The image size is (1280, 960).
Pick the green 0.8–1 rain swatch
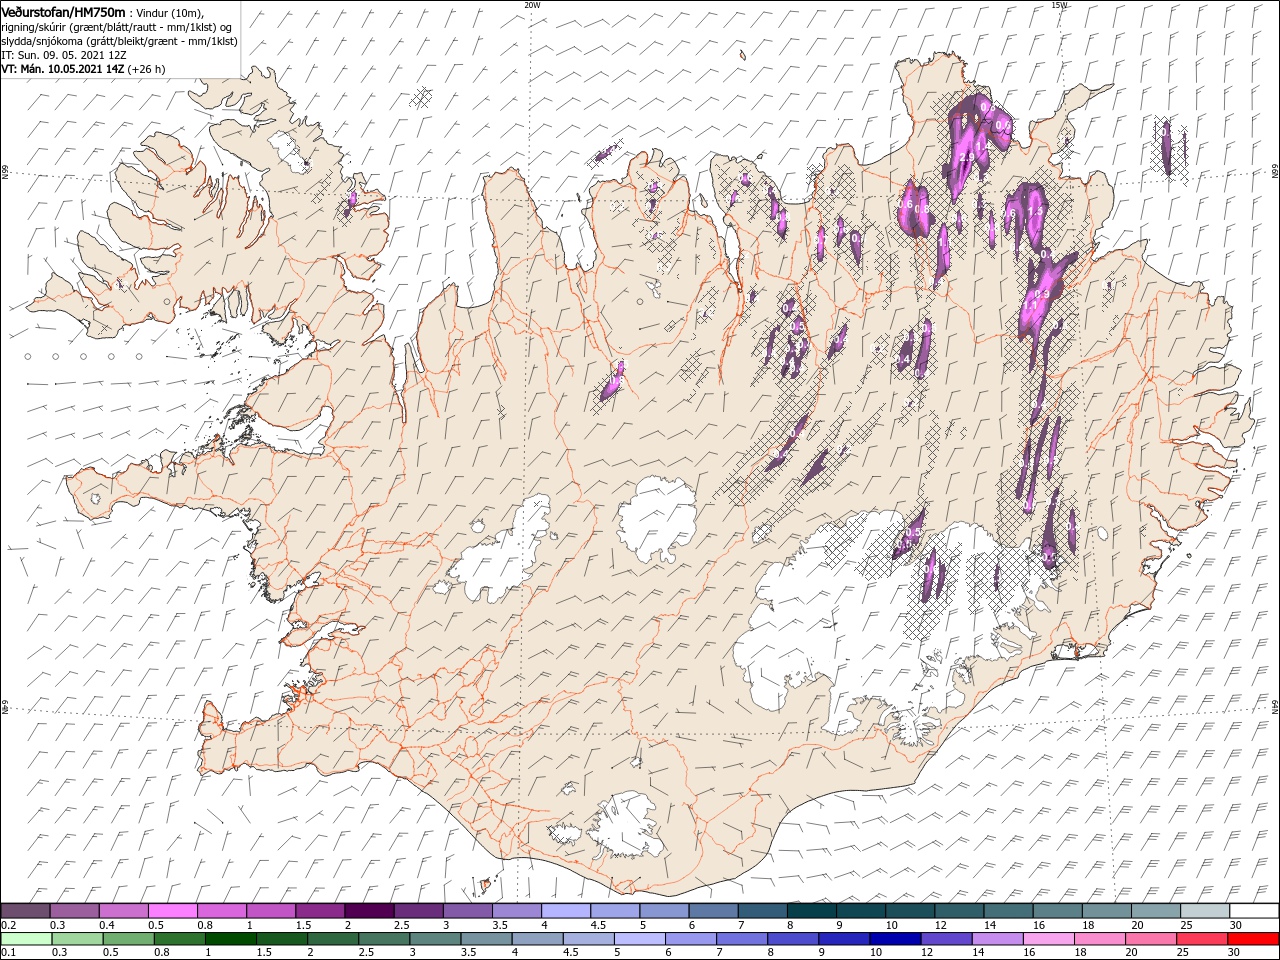click(x=179, y=939)
